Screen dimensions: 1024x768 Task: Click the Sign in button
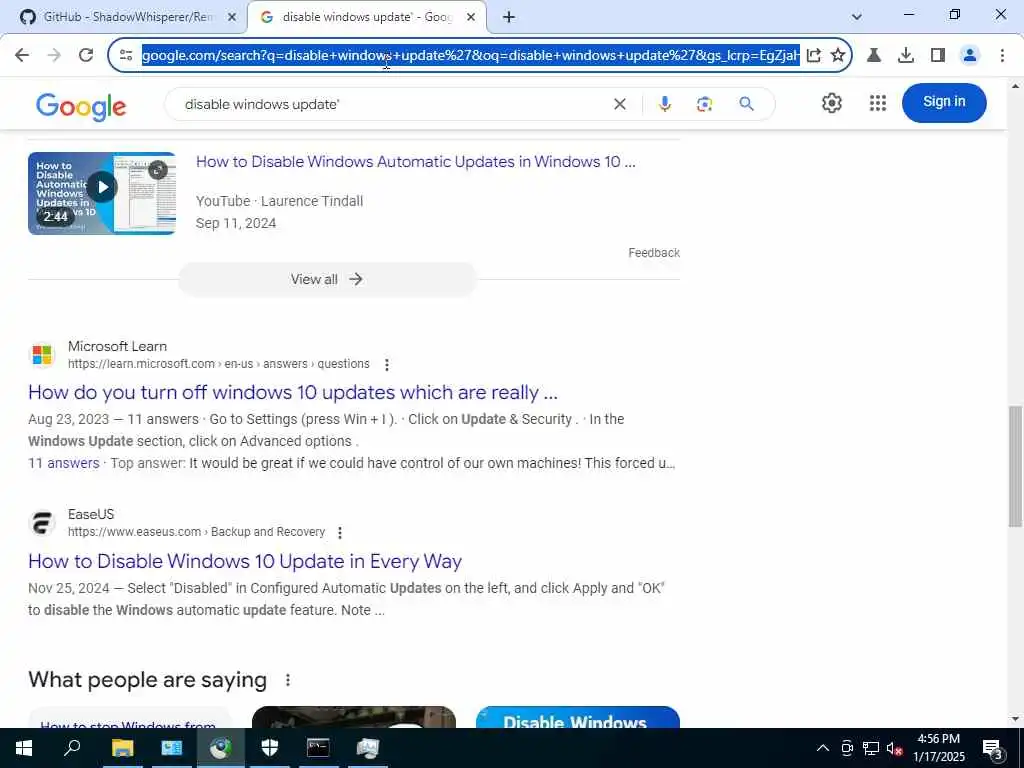tap(944, 103)
